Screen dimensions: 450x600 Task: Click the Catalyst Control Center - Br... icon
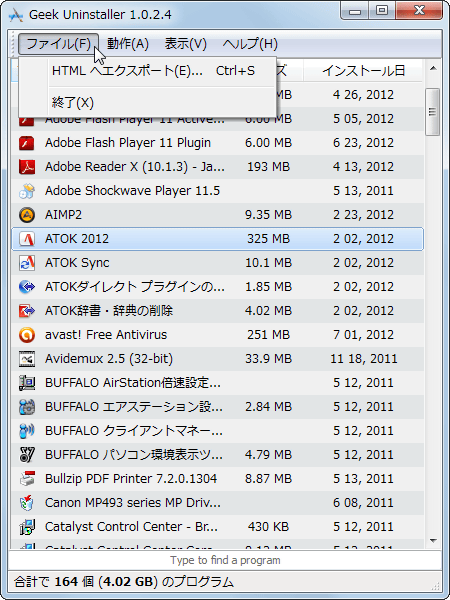[x=27, y=527]
